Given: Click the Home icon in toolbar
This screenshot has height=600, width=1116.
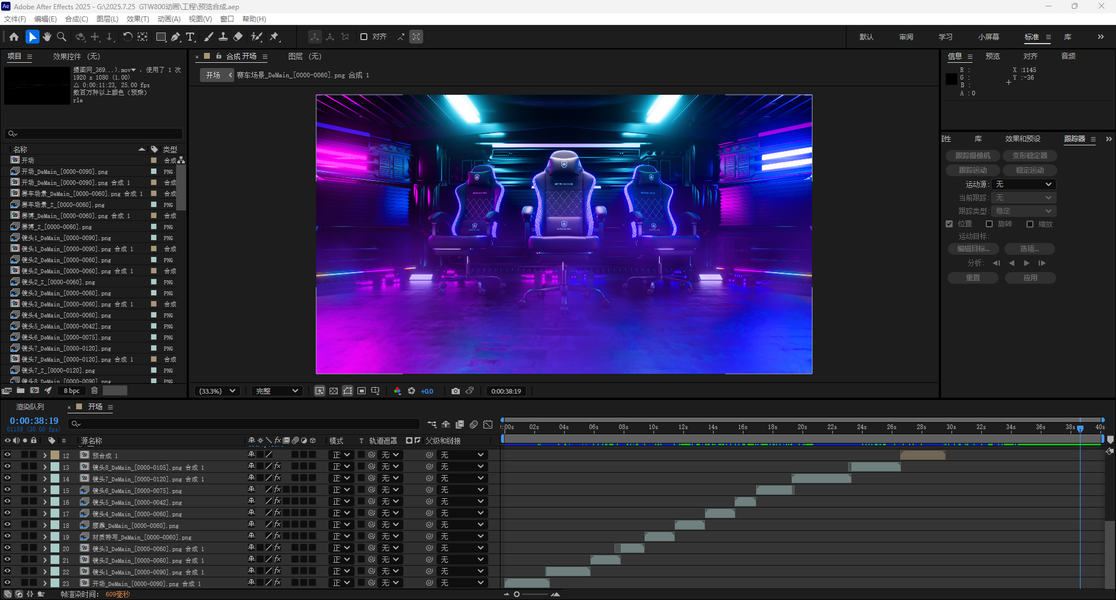Looking at the screenshot, I should pyautogui.click(x=14, y=36).
